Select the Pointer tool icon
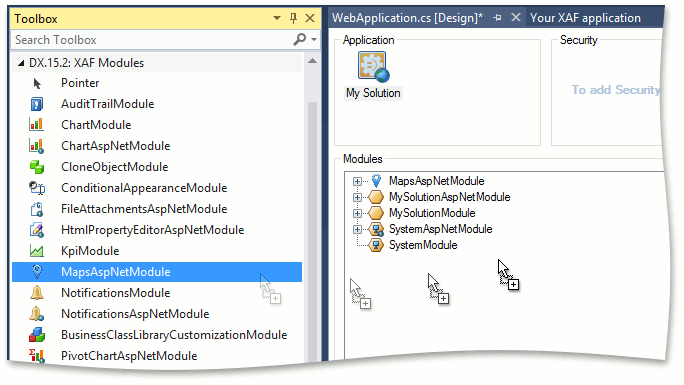684x385 pixels. point(37,83)
